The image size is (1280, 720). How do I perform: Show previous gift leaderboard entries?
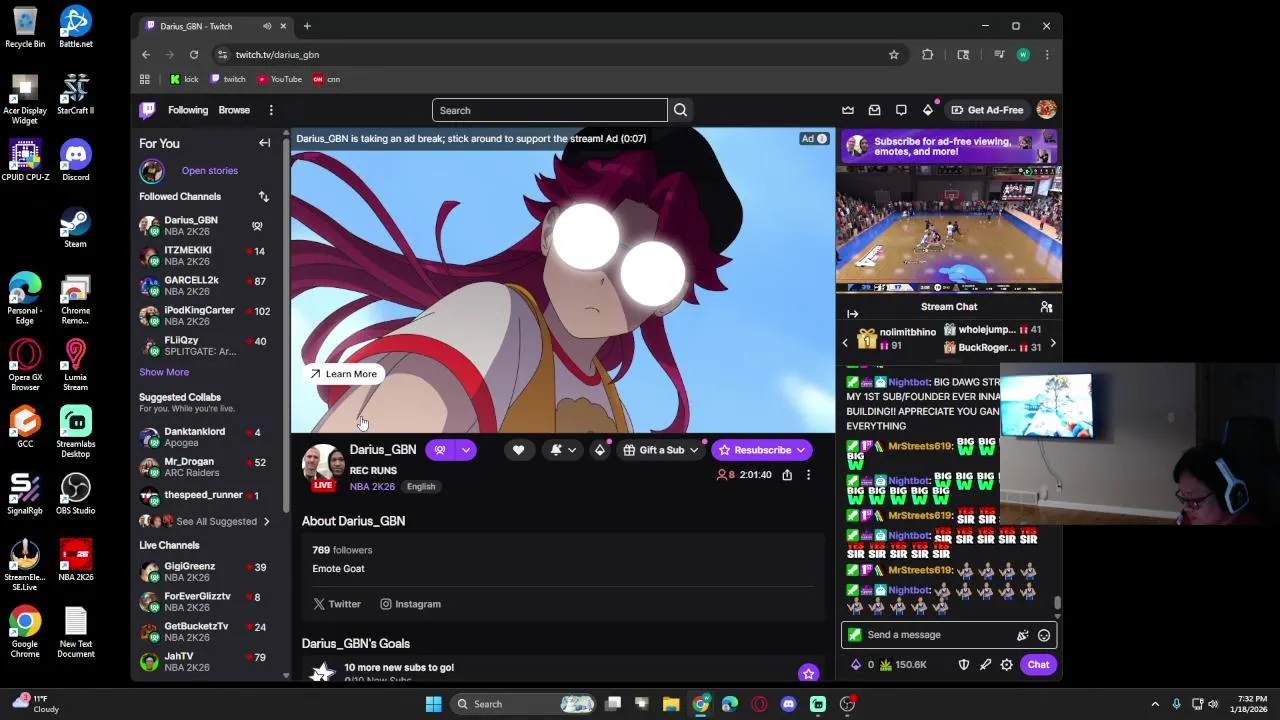point(845,344)
